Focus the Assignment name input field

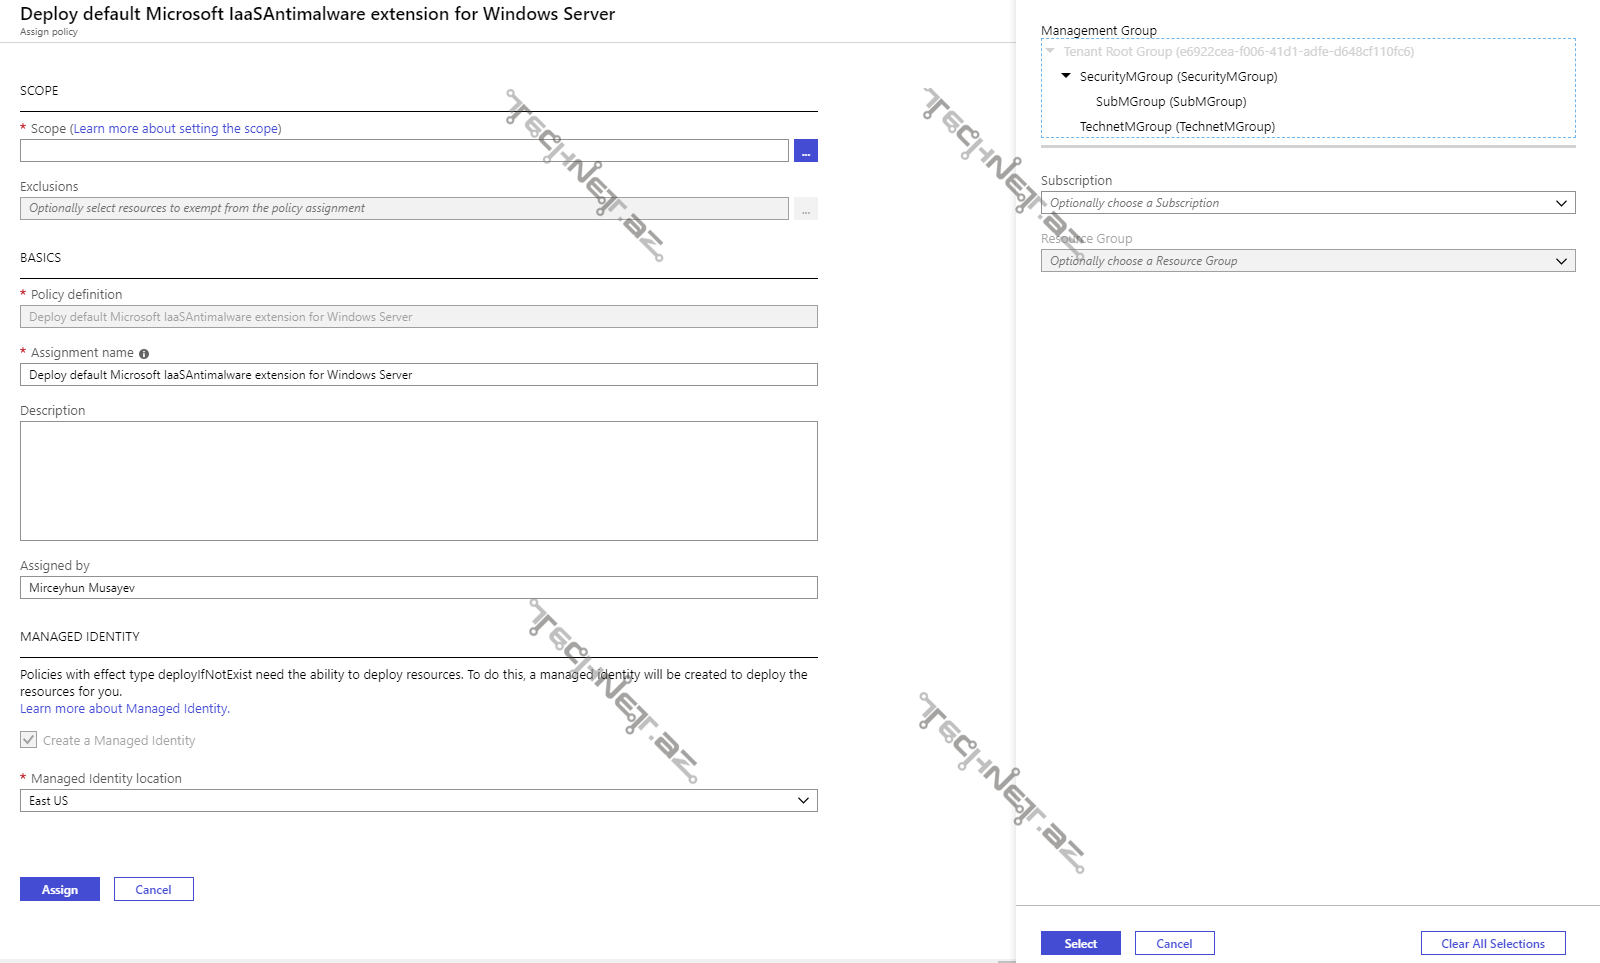418,375
